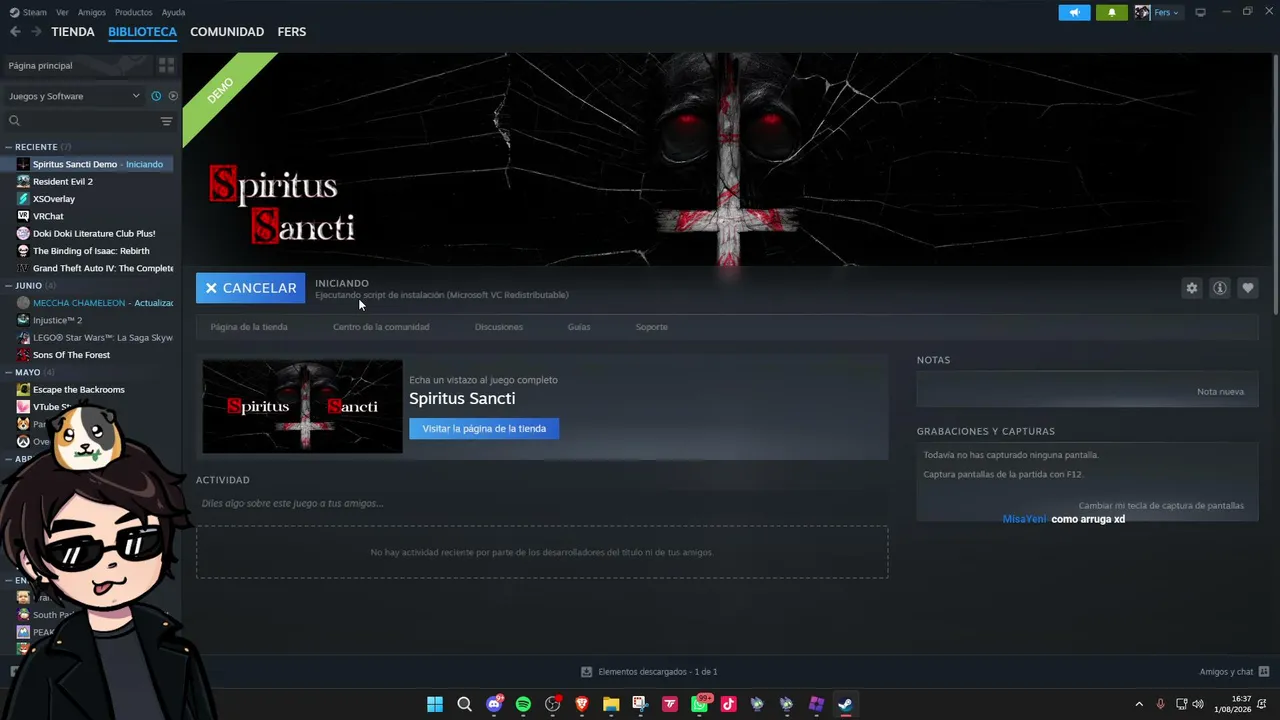This screenshot has width=1280, height=720.
Task: Go to the TIENDA tab
Action: (x=73, y=32)
